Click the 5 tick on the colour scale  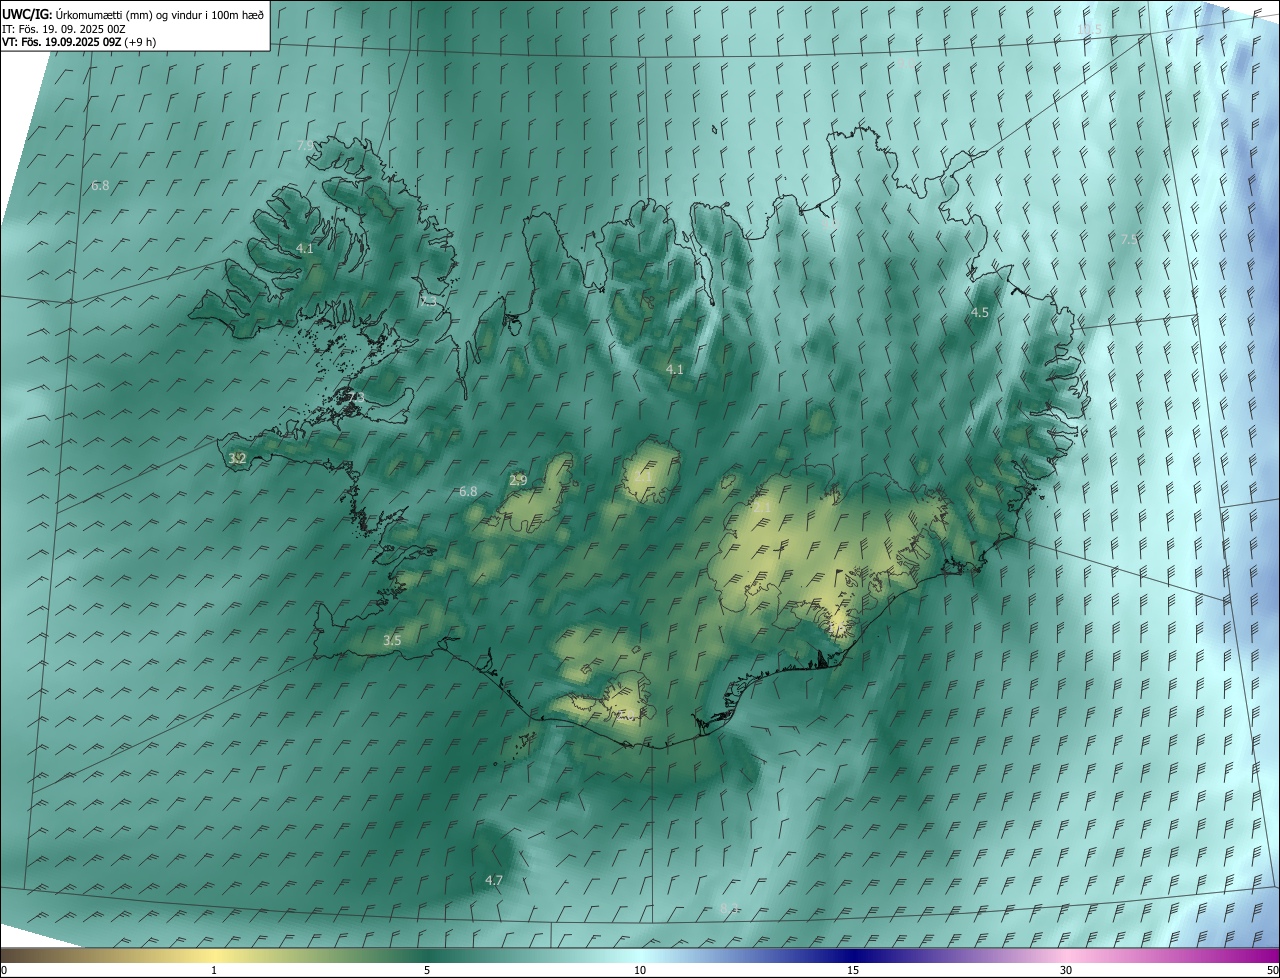pyautogui.click(x=427, y=971)
